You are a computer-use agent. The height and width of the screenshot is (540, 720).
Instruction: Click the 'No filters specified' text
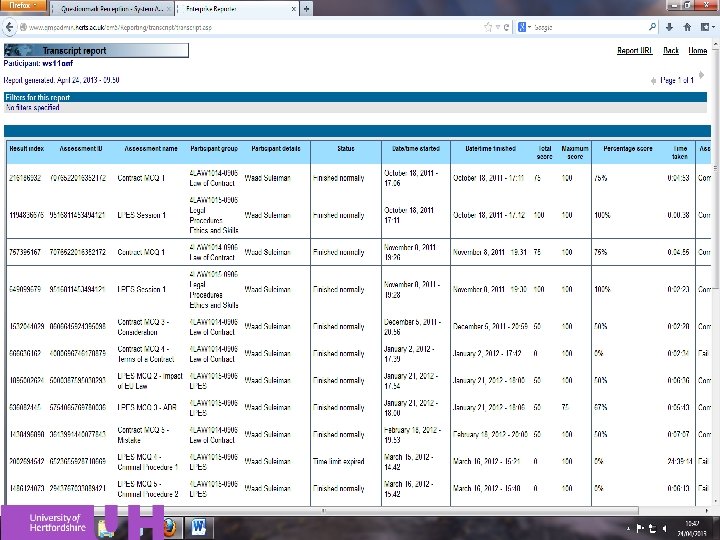tap(33, 107)
